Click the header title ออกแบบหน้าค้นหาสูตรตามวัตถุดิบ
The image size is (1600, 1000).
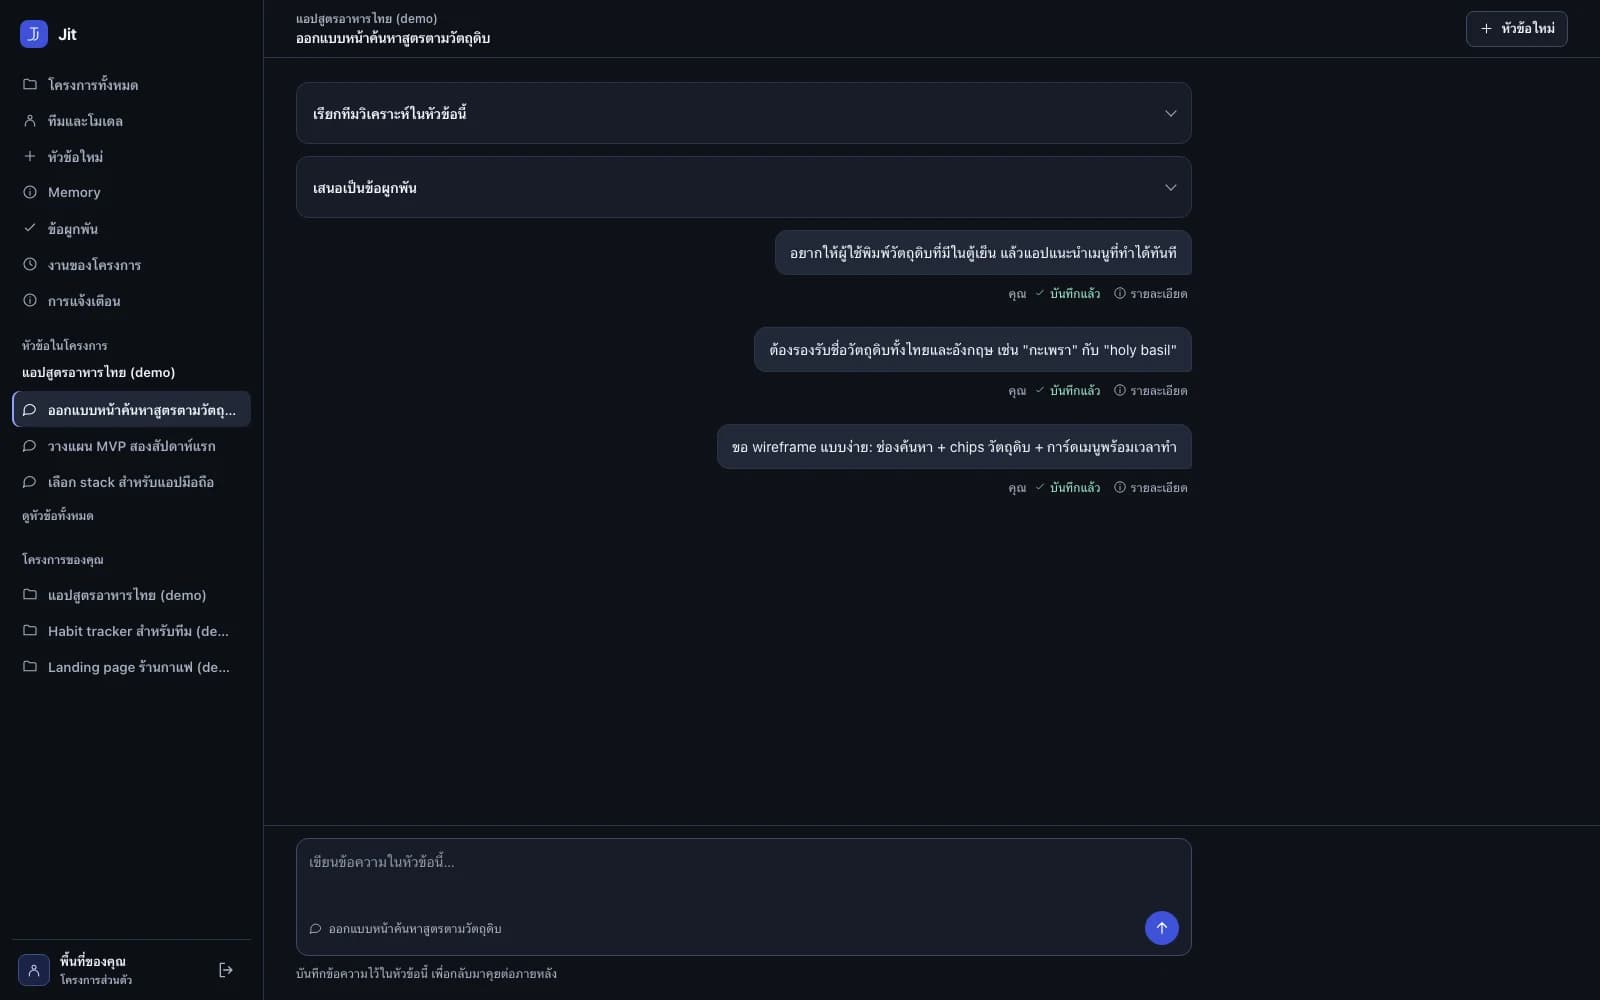coord(393,39)
